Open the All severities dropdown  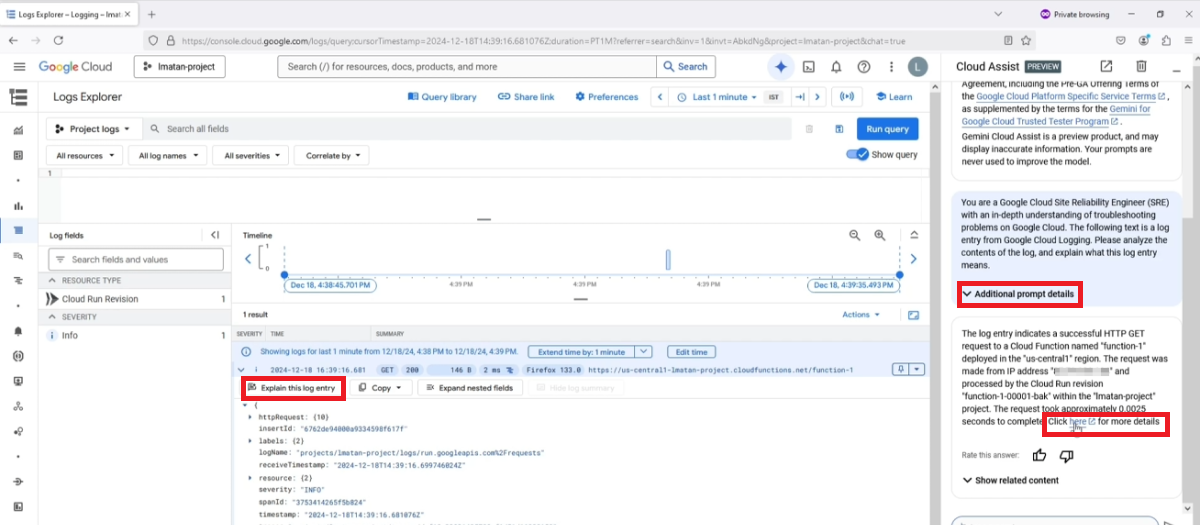[251, 156]
